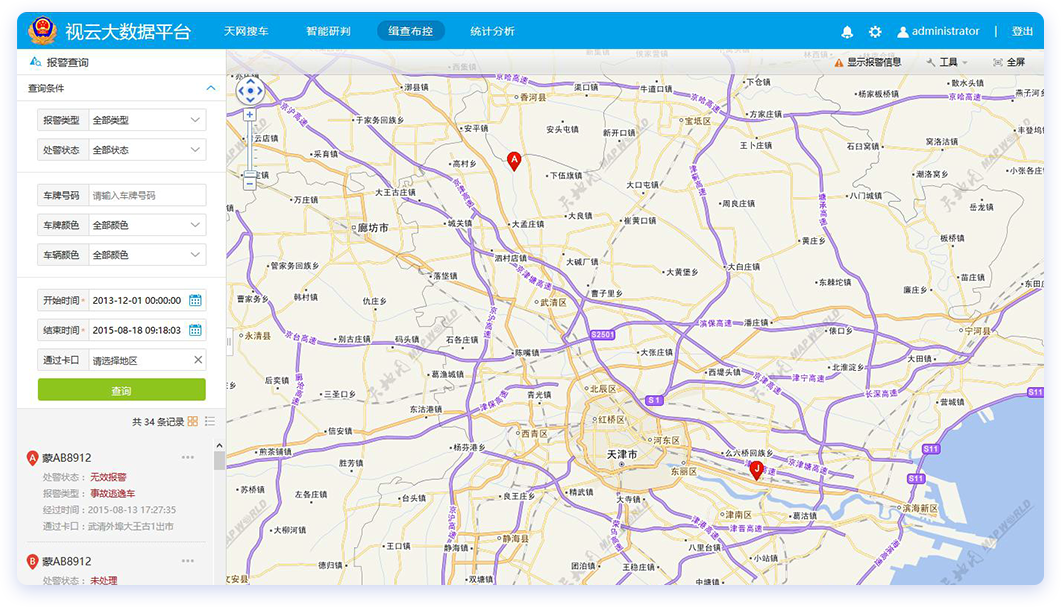Click first record plate 蒙AB8912
Viewport: 1061px width, 607px height.
66,457
